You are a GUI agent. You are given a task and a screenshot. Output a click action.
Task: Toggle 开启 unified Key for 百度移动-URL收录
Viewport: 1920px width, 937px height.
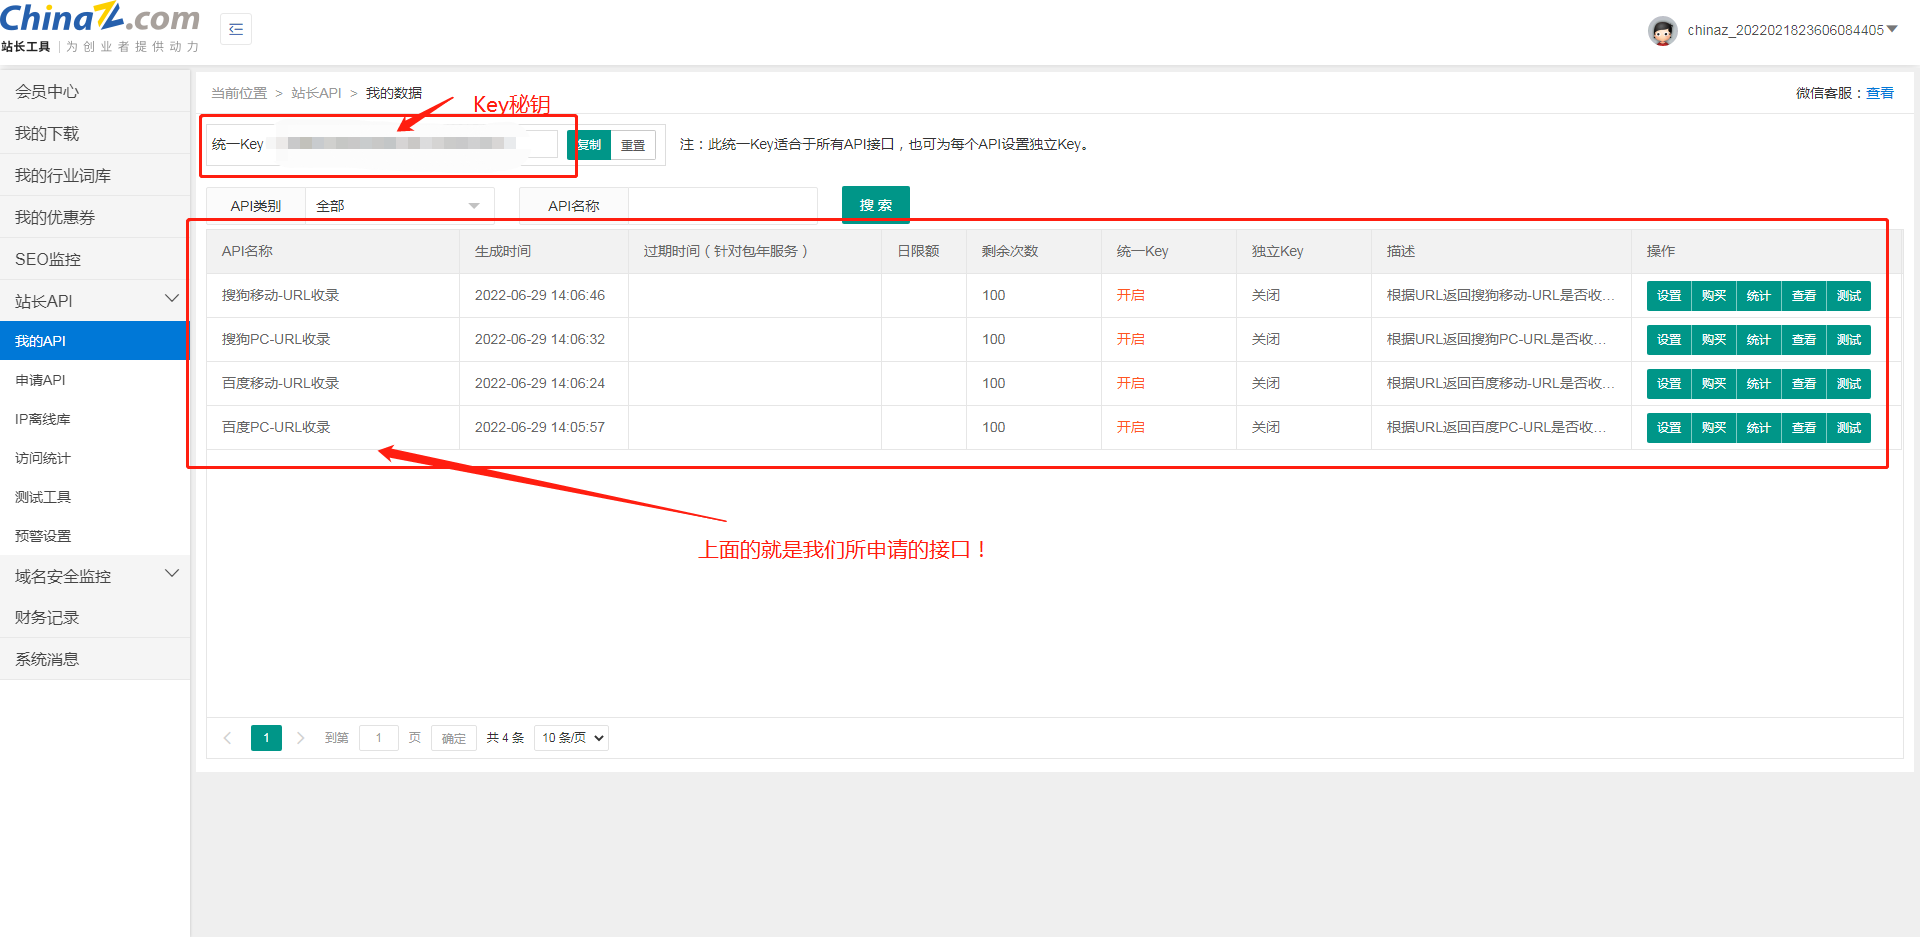pyautogui.click(x=1131, y=383)
